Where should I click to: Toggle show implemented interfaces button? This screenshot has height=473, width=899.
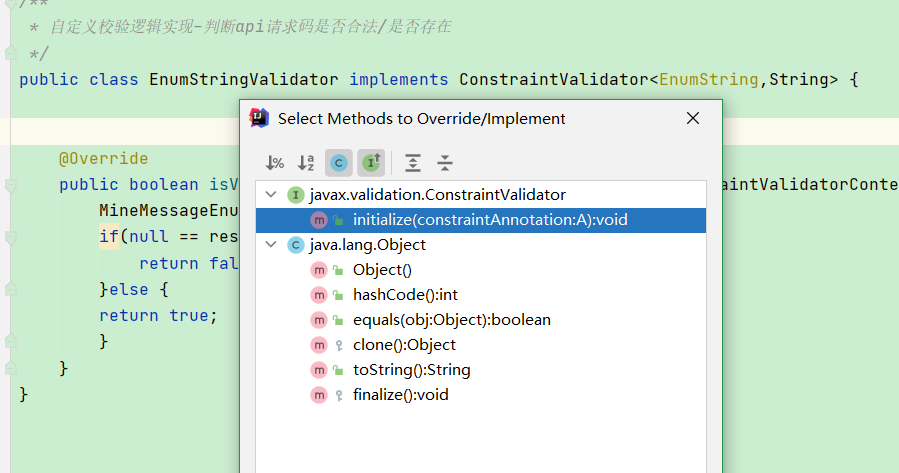point(371,163)
